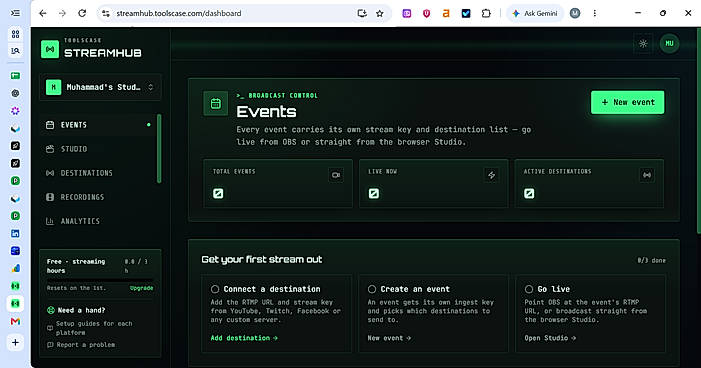Bookmark this page with the star icon

tap(380, 13)
